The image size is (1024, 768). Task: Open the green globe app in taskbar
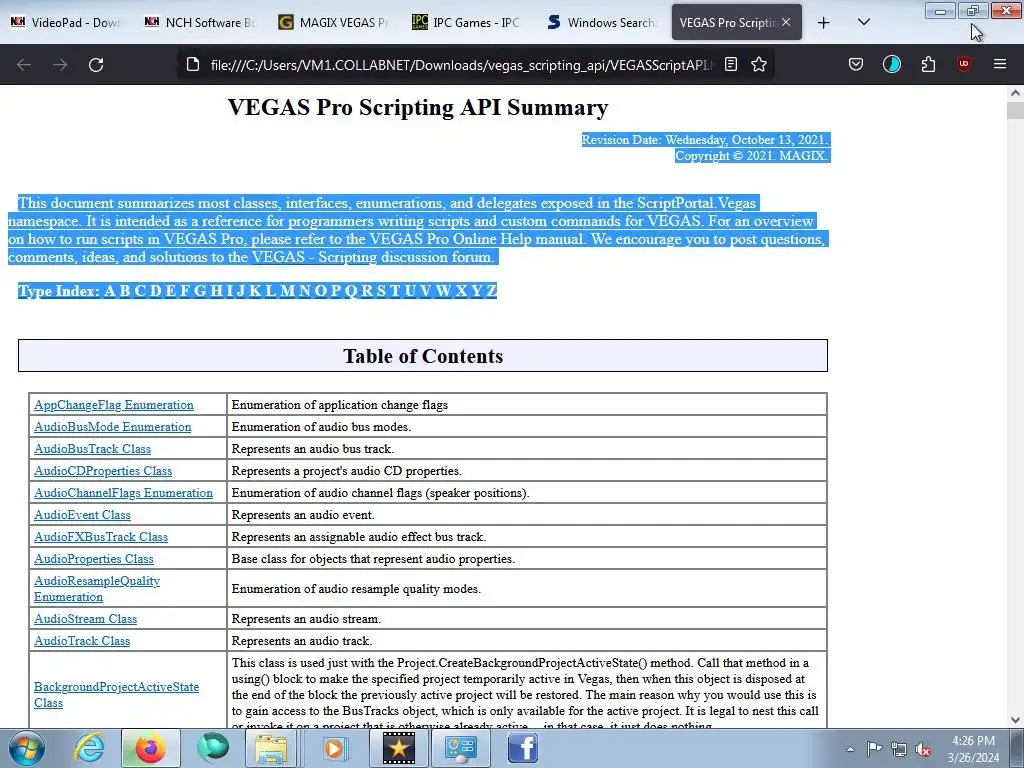[x=213, y=748]
